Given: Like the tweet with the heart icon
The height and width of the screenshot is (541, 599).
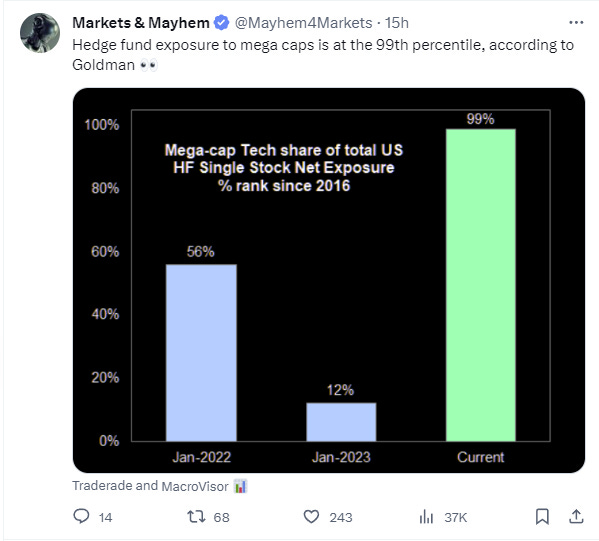Looking at the screenshot, I should click(311, 517).
